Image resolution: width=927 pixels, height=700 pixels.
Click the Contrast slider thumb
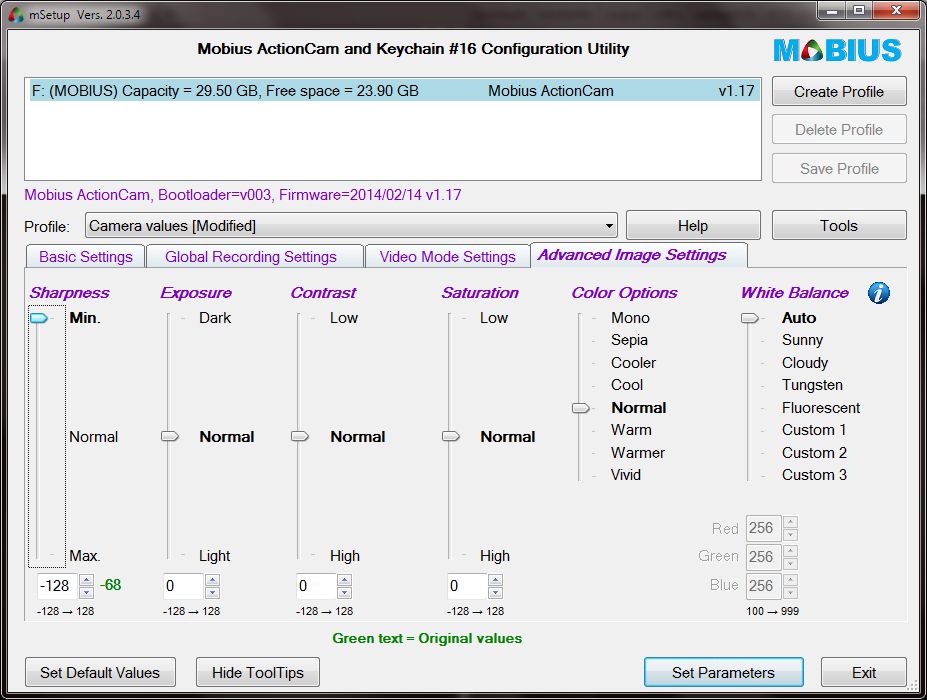(x=300, y=436)
